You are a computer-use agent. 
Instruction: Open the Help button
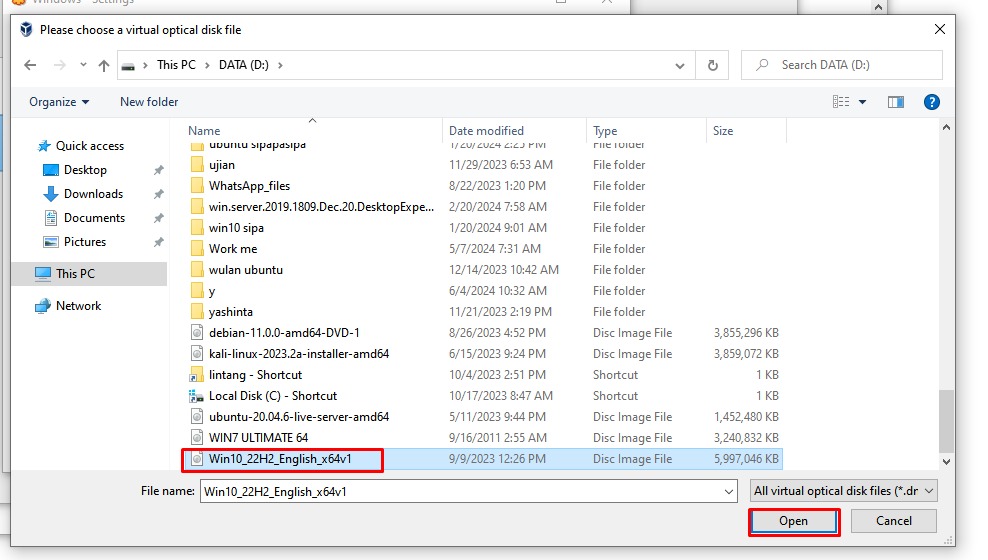click(931, 102)
